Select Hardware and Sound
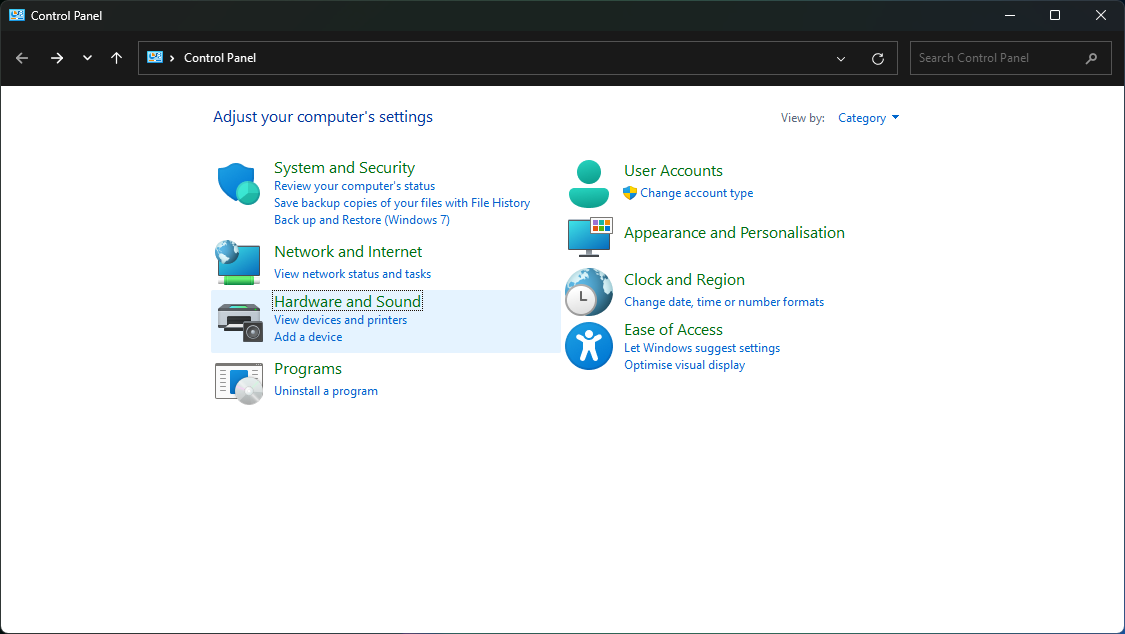Viewport: 1125px width, 634px height. [x=347, y=301]
